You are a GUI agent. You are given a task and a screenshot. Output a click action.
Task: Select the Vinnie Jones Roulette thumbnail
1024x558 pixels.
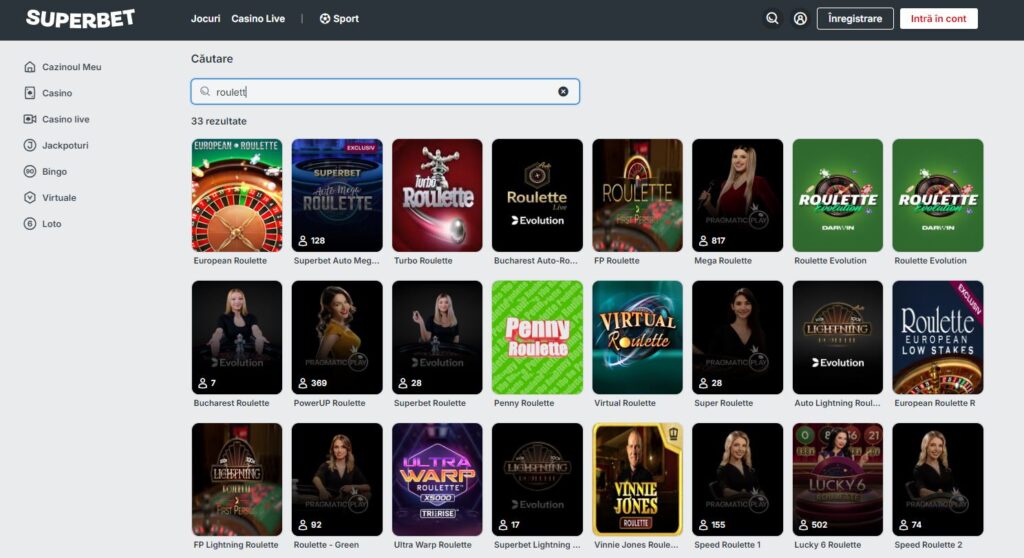[637, 479]
